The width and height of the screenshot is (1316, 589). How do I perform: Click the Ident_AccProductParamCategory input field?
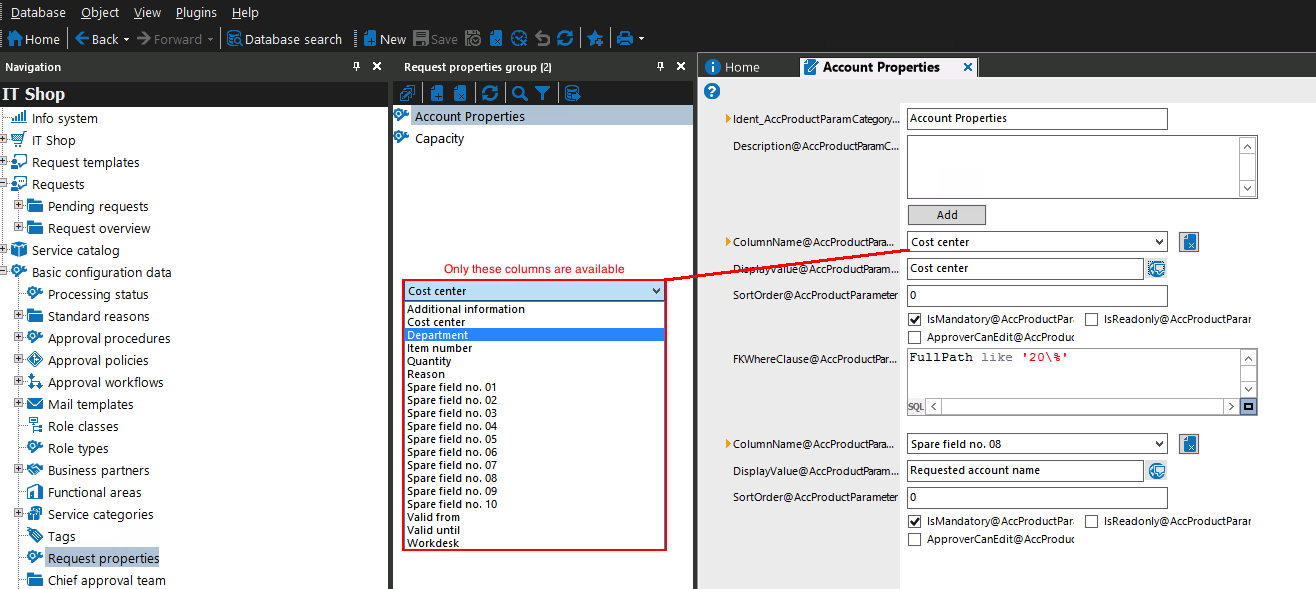click(1037, 119)
